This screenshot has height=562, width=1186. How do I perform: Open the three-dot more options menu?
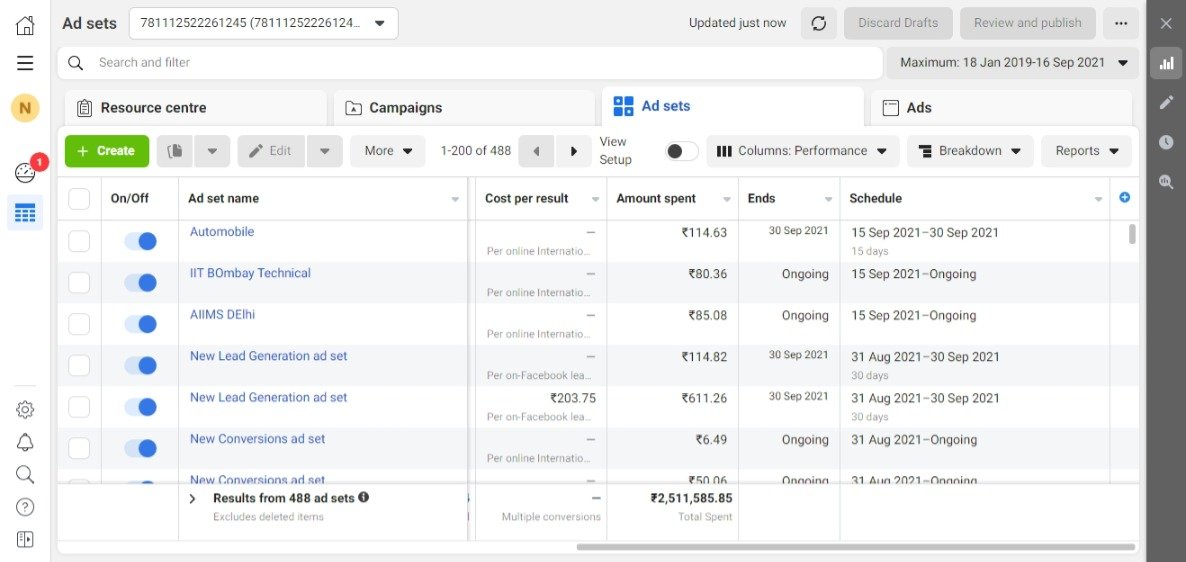coord(1121,23)
